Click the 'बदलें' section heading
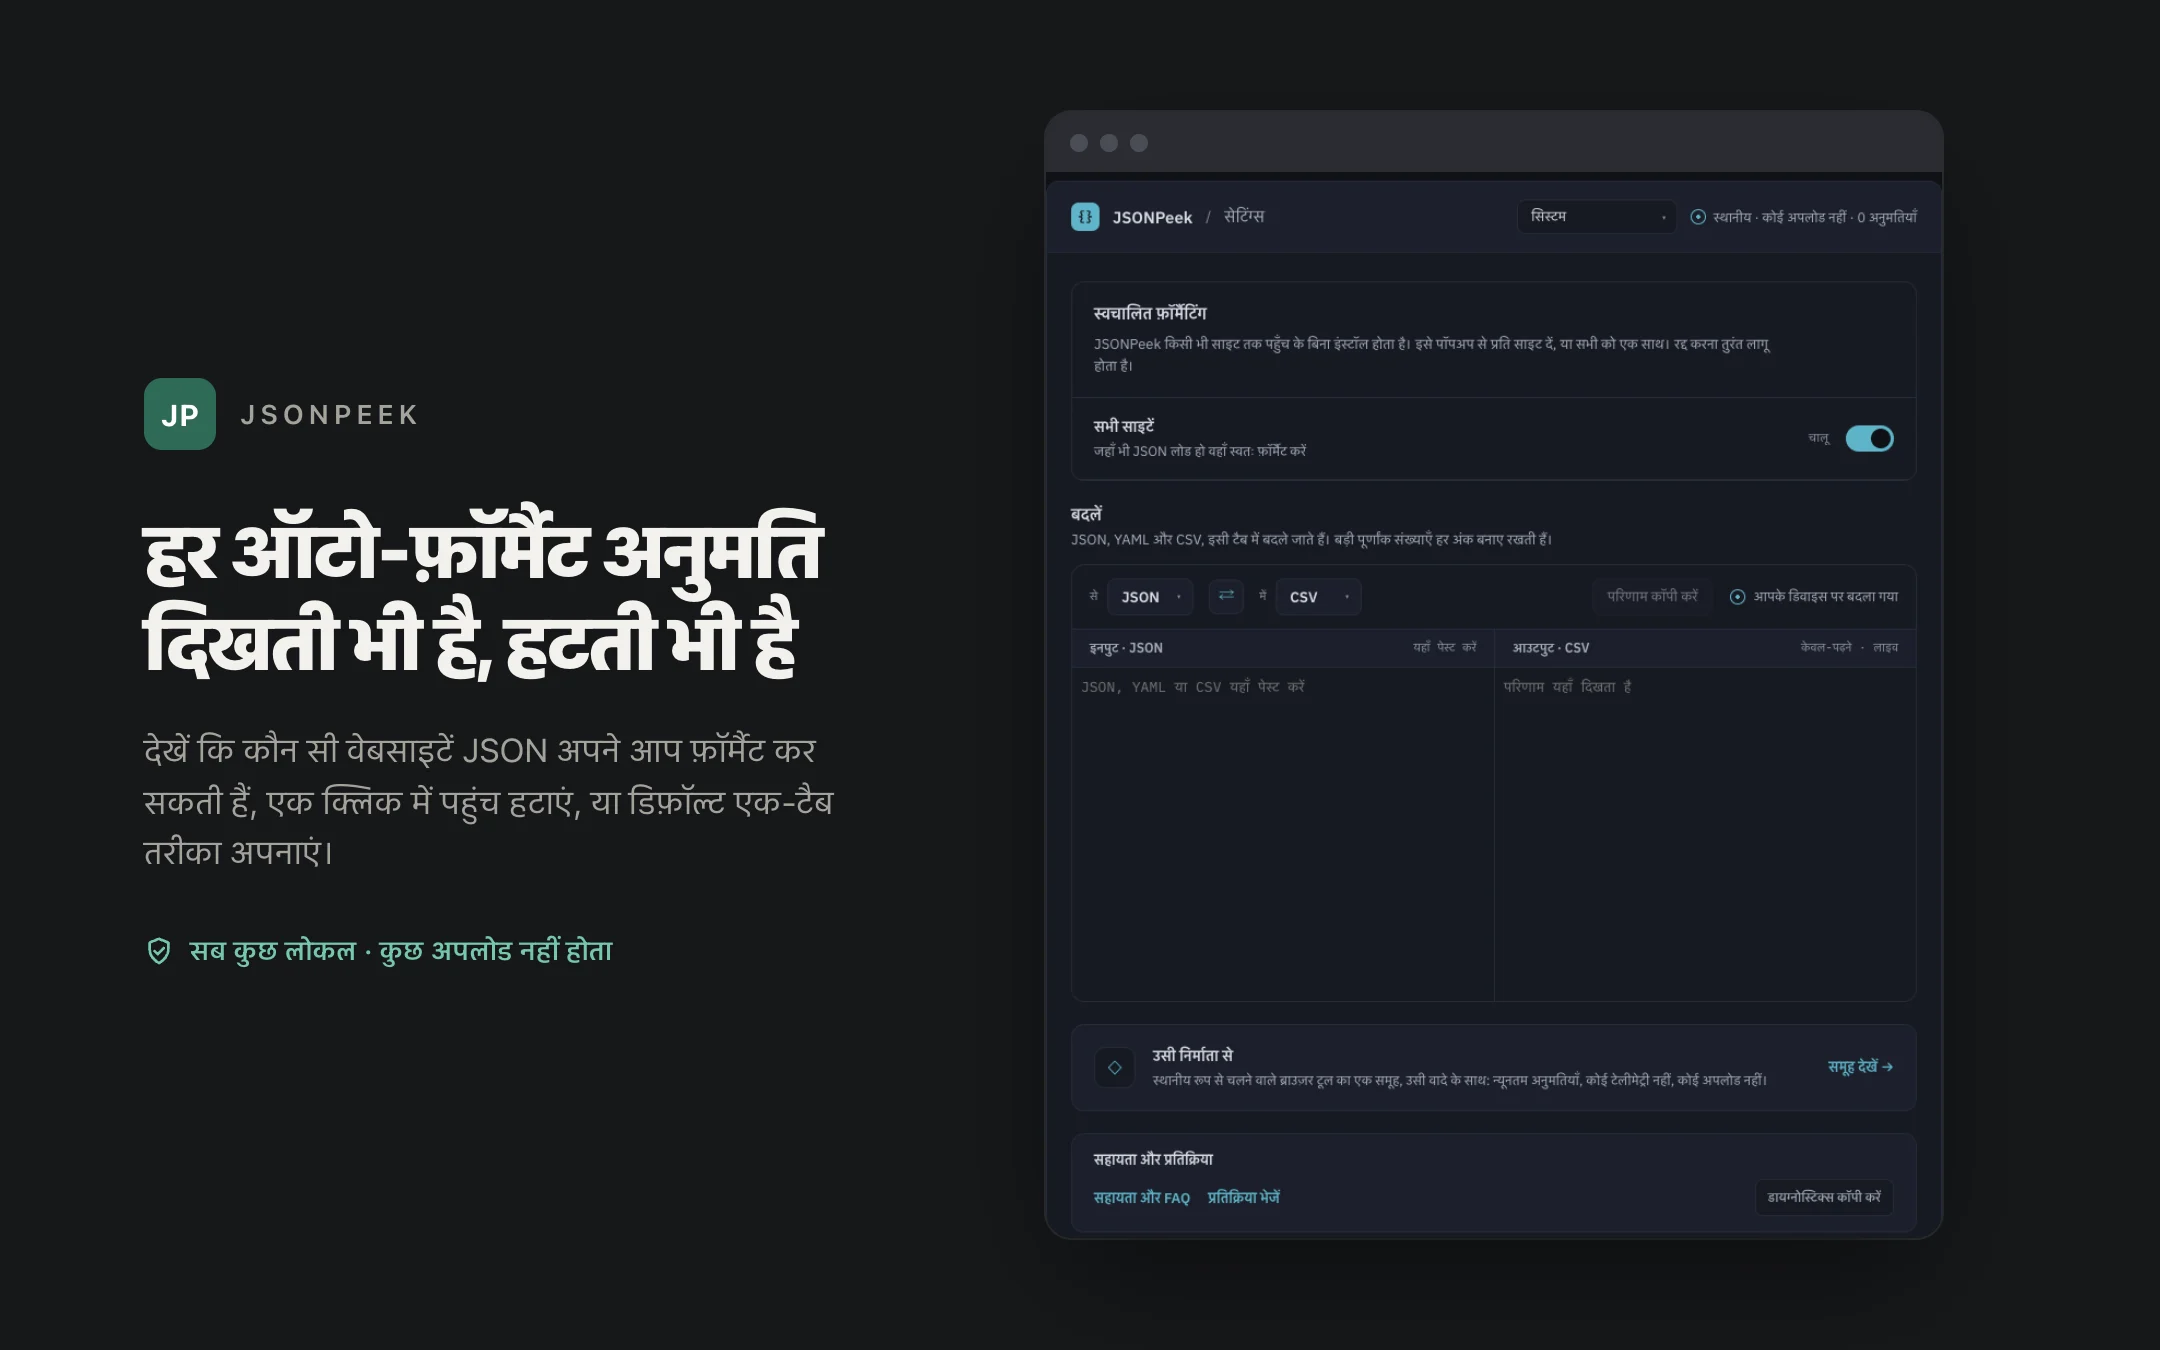 coord(1086,514)
